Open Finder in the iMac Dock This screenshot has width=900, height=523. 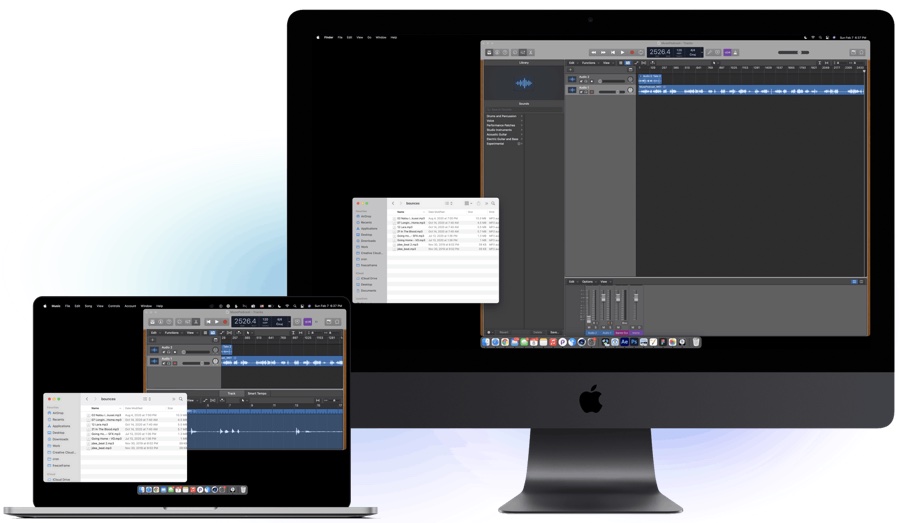coord(486,342)
